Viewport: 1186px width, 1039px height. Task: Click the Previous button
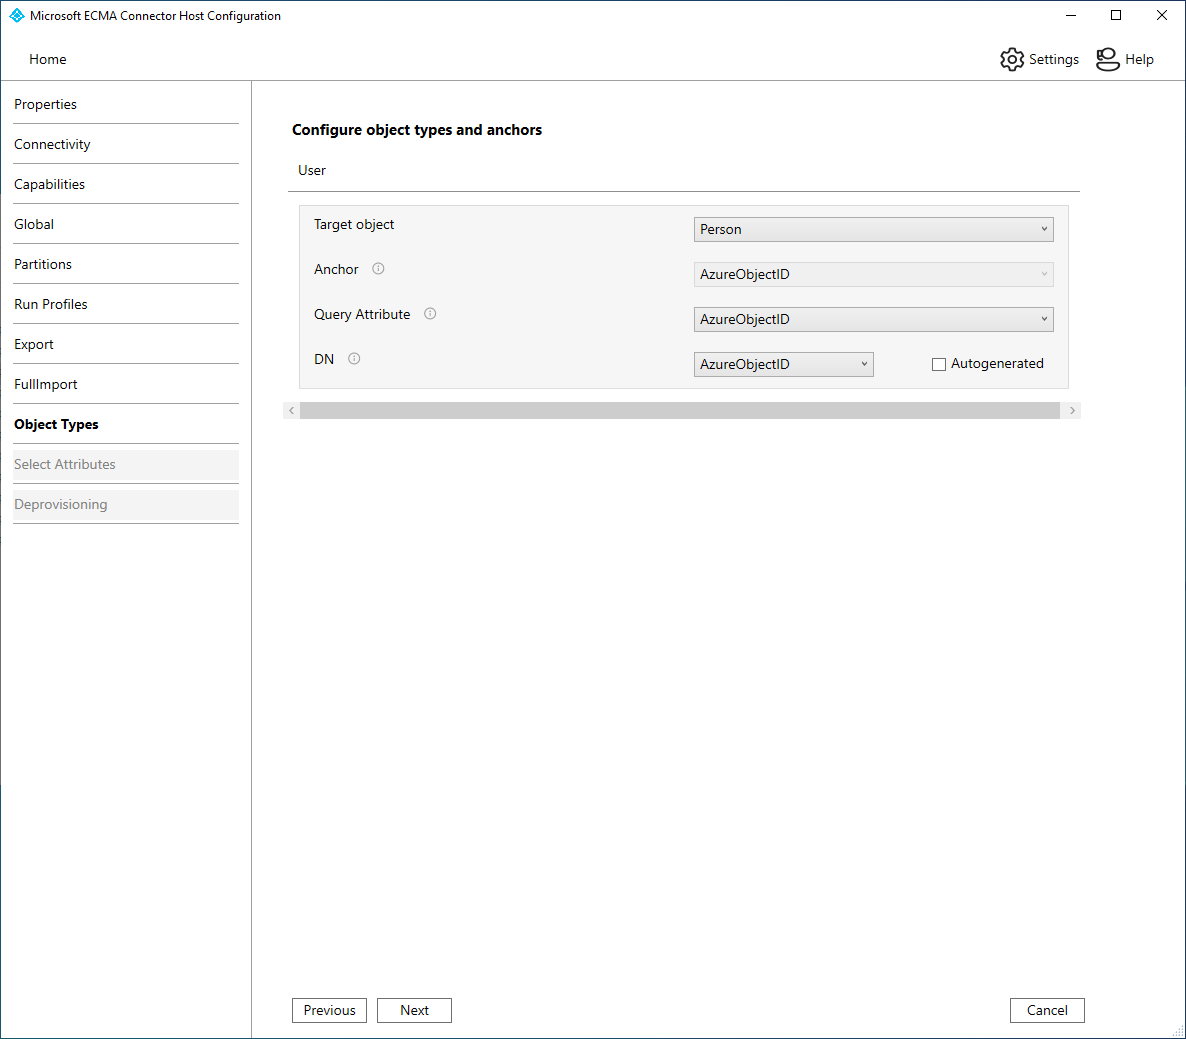pos(329,1010)
